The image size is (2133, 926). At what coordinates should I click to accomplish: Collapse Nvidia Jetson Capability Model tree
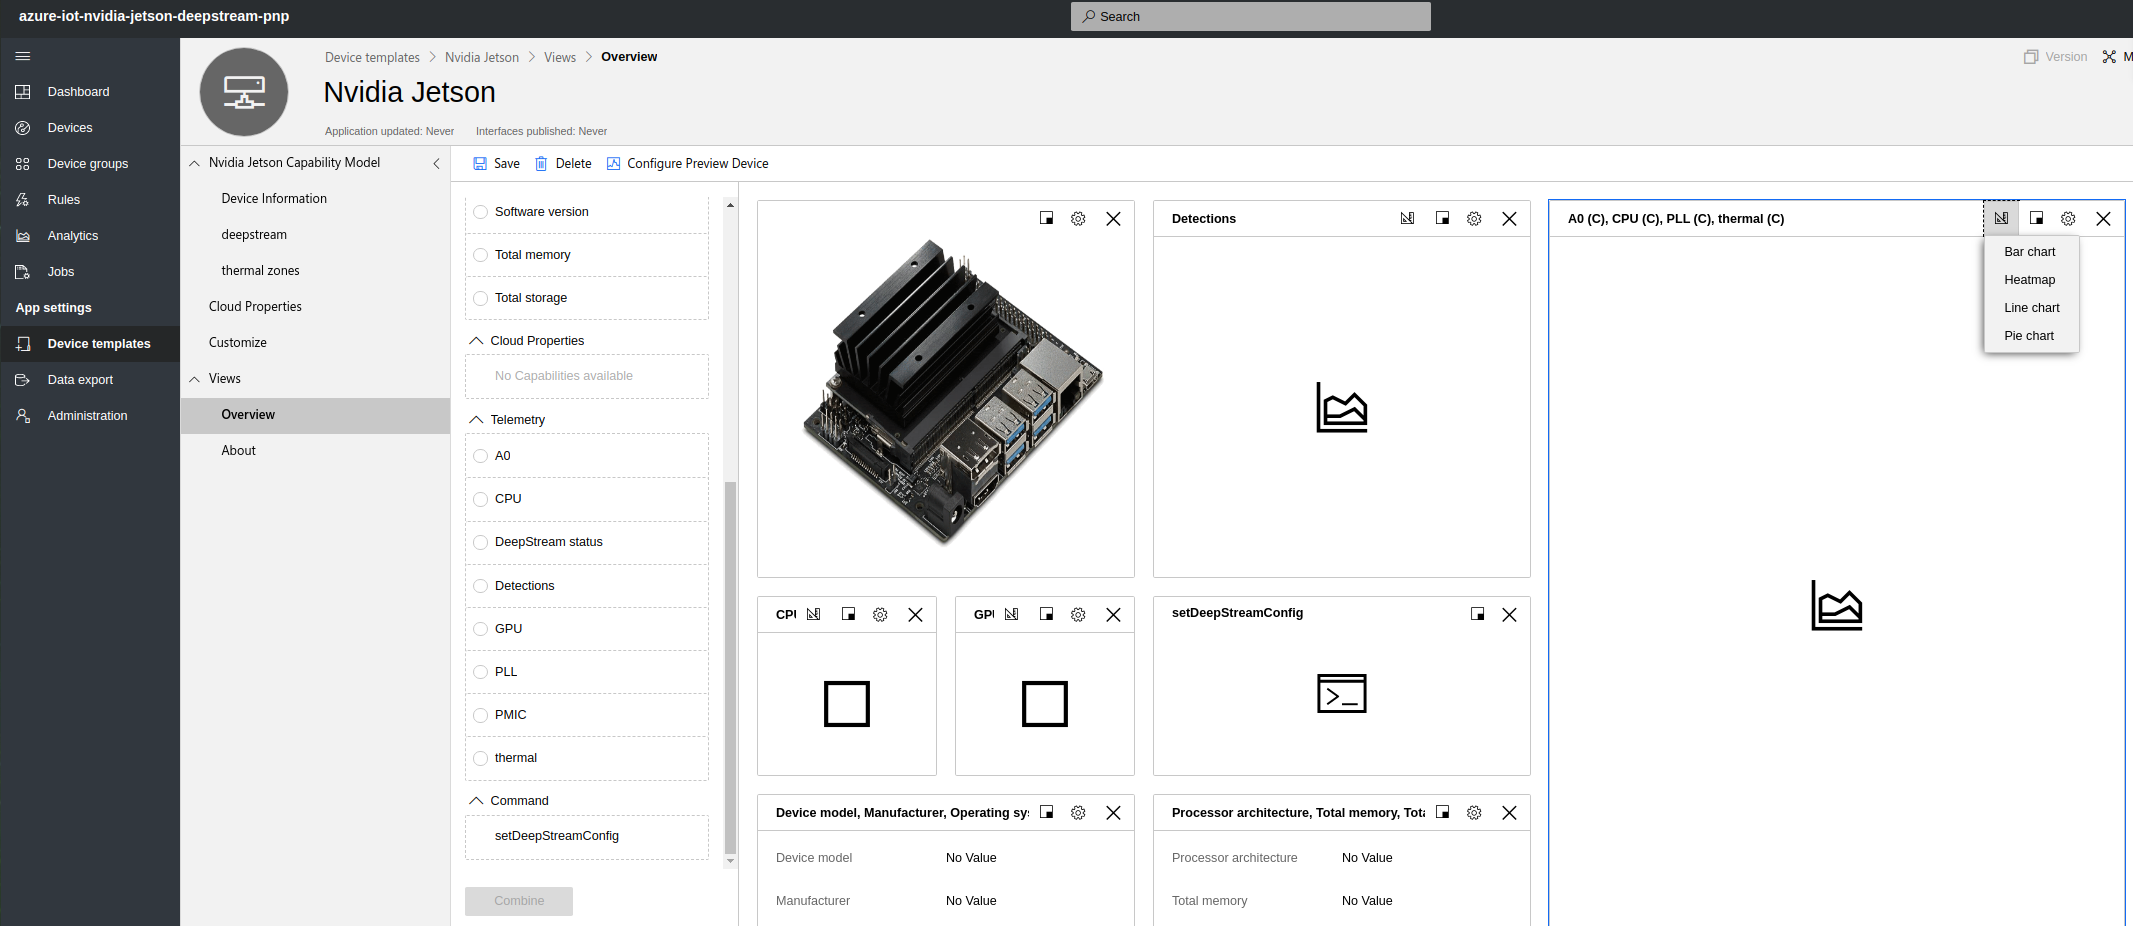pos(194,163)
